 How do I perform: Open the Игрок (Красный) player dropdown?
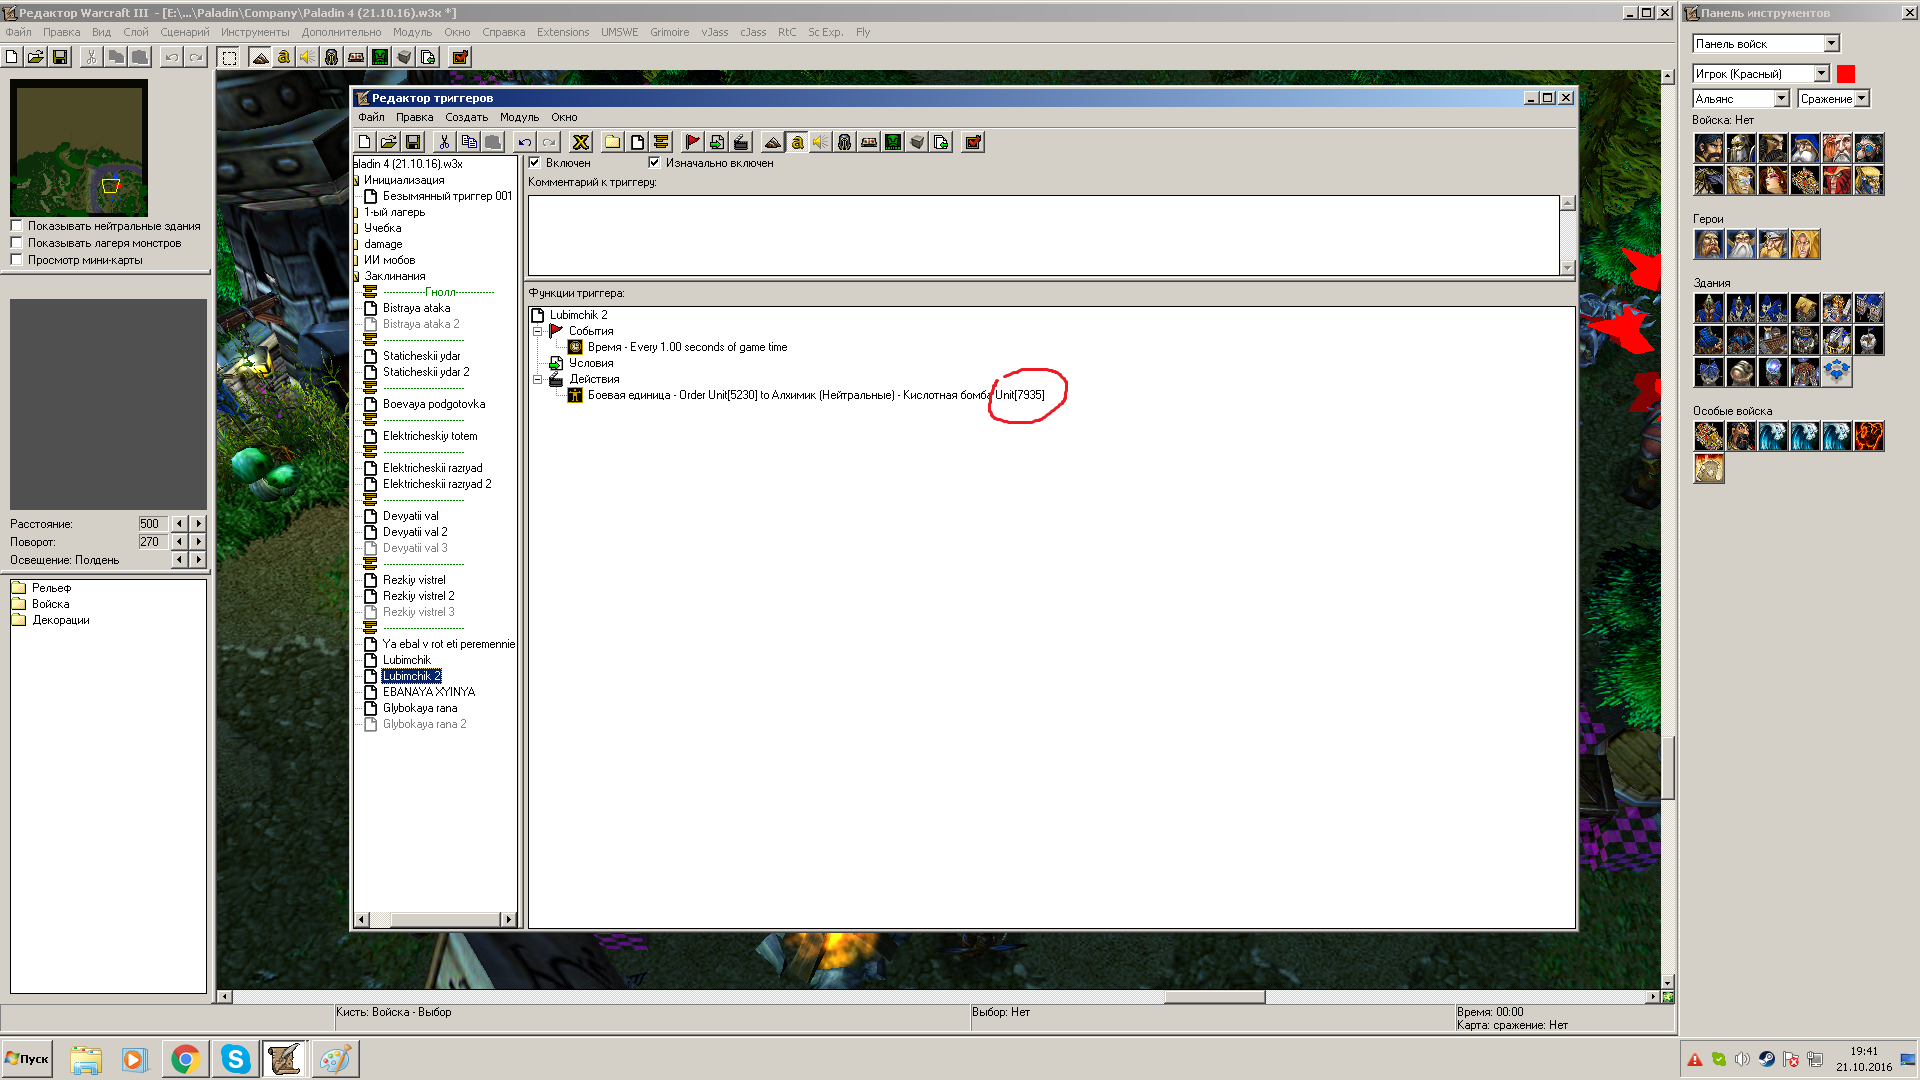(1821, 73)
